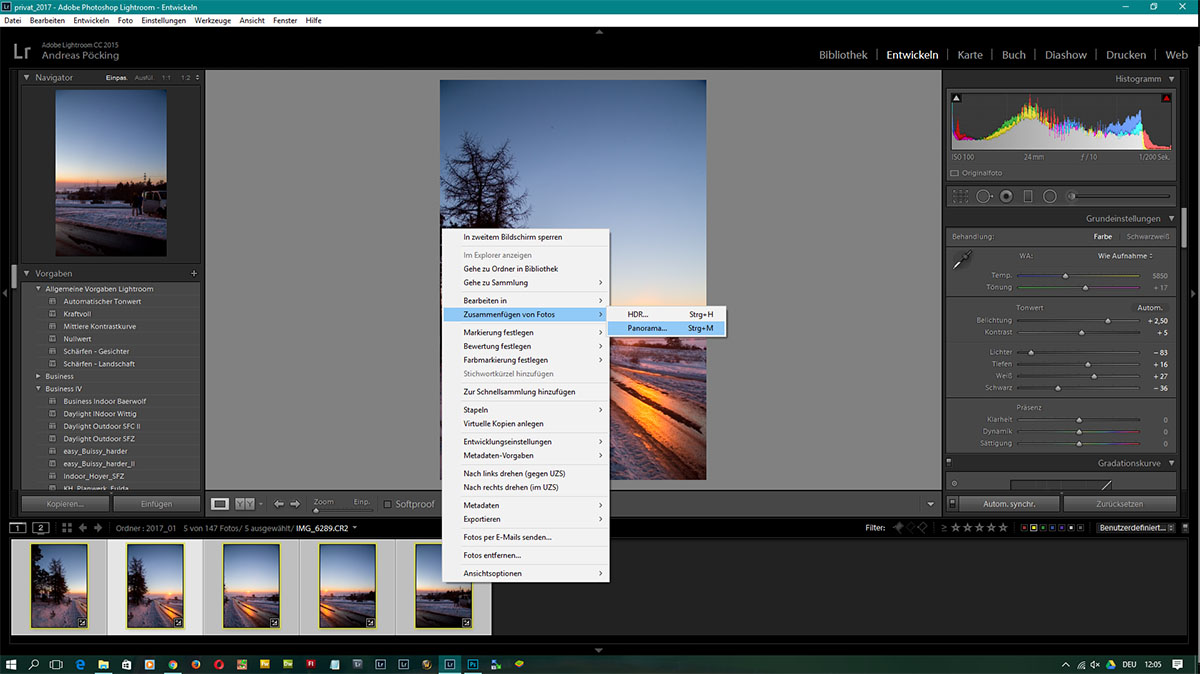The width and height of the screenshot is (1200, 674).
Task: Open the WA 'Wie Aufnahme' dropdown
Action: 1122,256
